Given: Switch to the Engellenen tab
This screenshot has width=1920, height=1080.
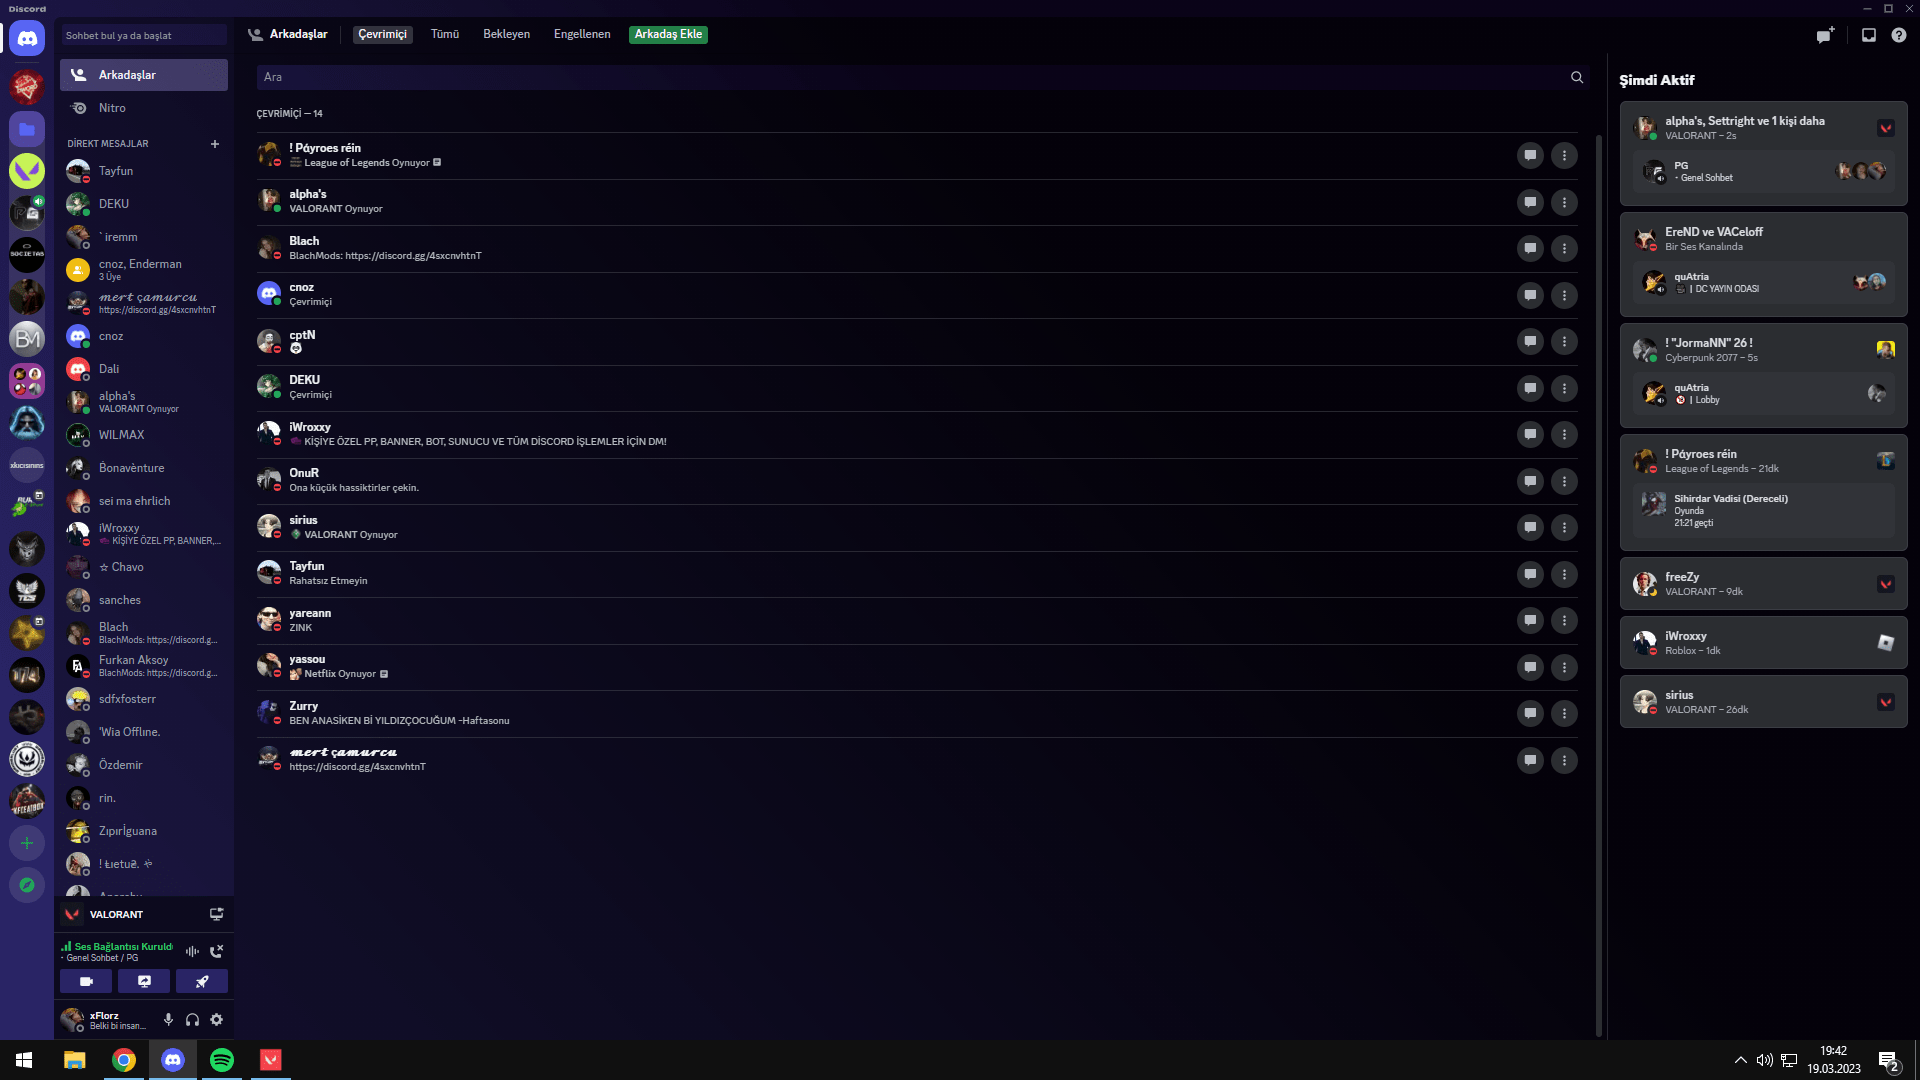Looking at the screenshot, I should click(x=582, y=34).
